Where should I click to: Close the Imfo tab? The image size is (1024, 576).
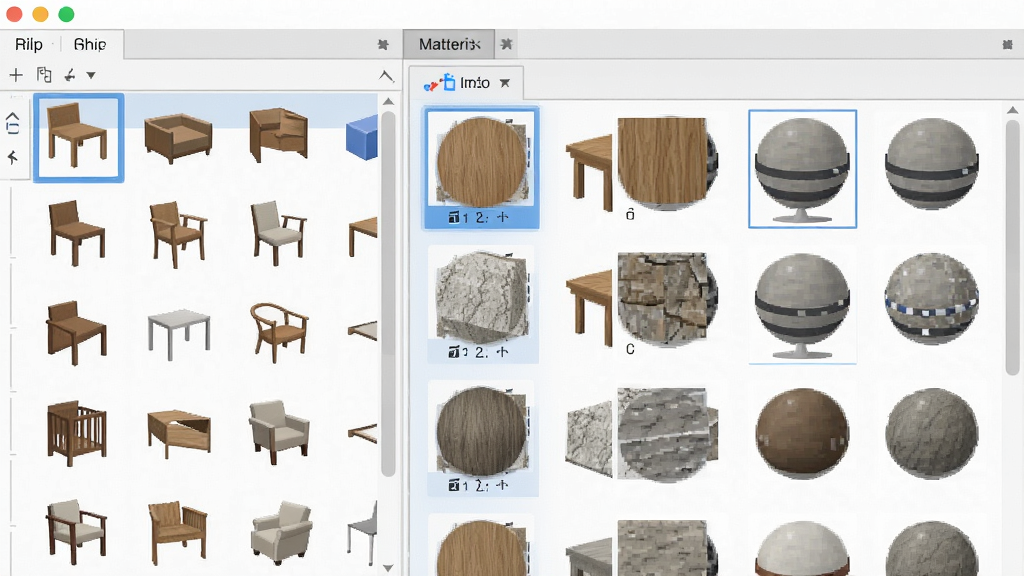click(x=505, y=83)
